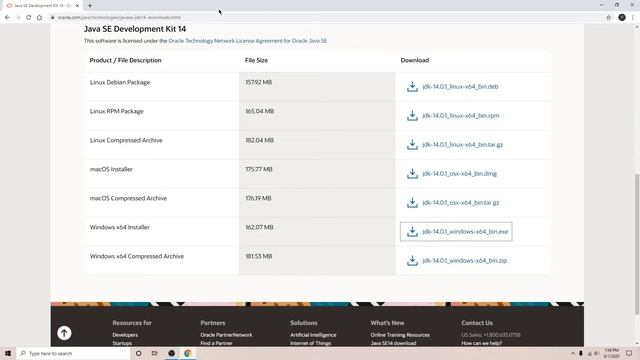The image size is (640, 360).
Task: Close the Java SE Development Kit tab
Action: (77, 6)
